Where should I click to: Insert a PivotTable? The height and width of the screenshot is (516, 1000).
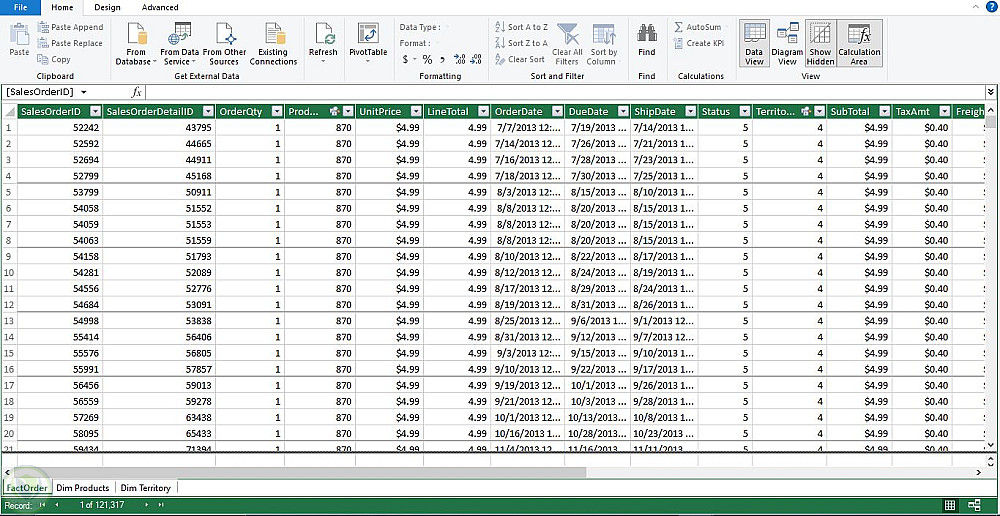pos(368,42)
